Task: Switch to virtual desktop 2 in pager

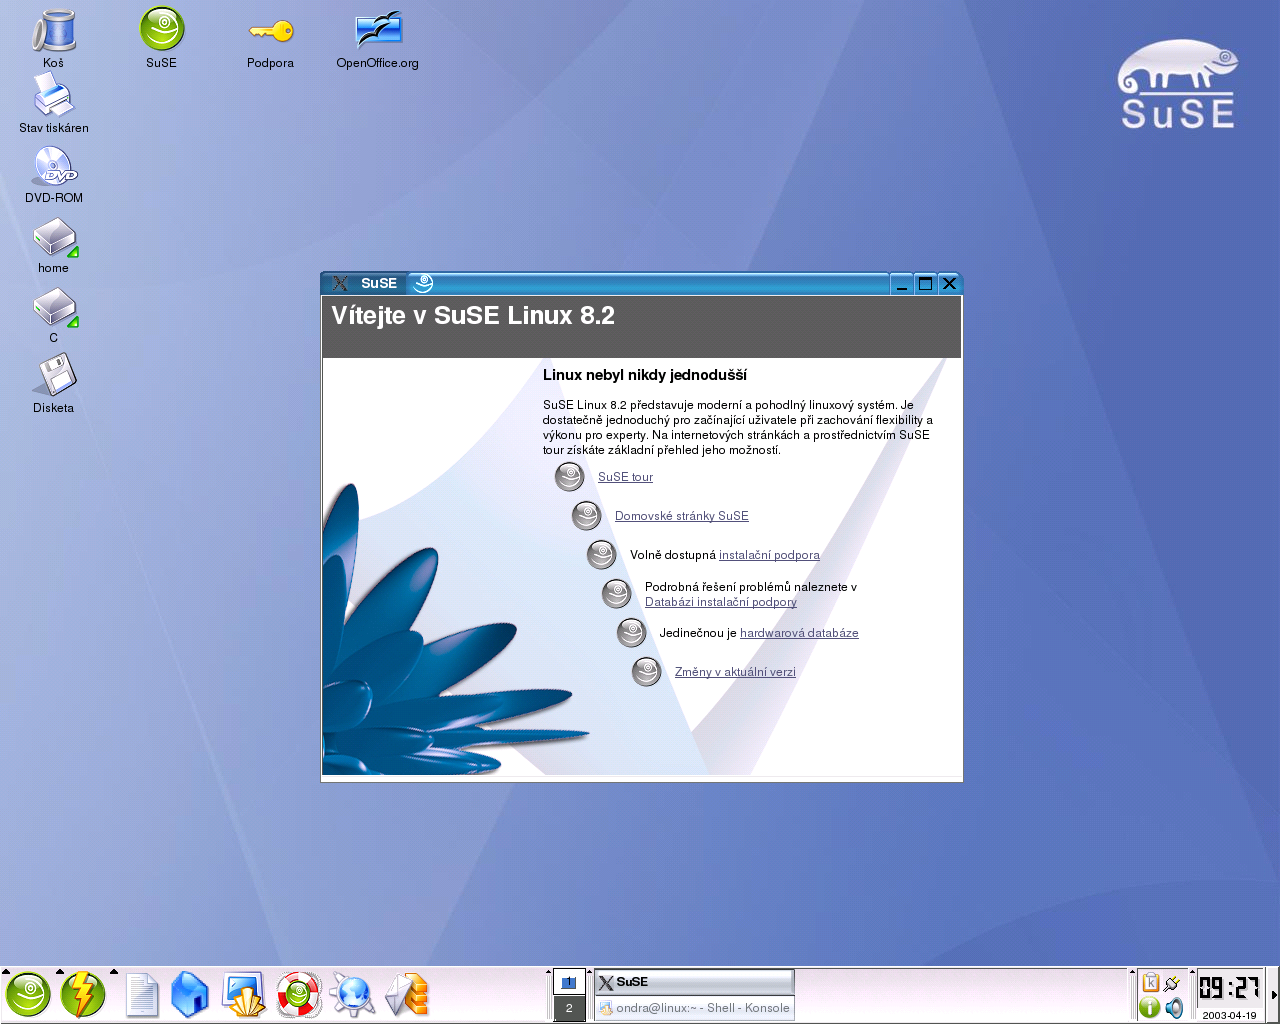Action: [569, 1008]
